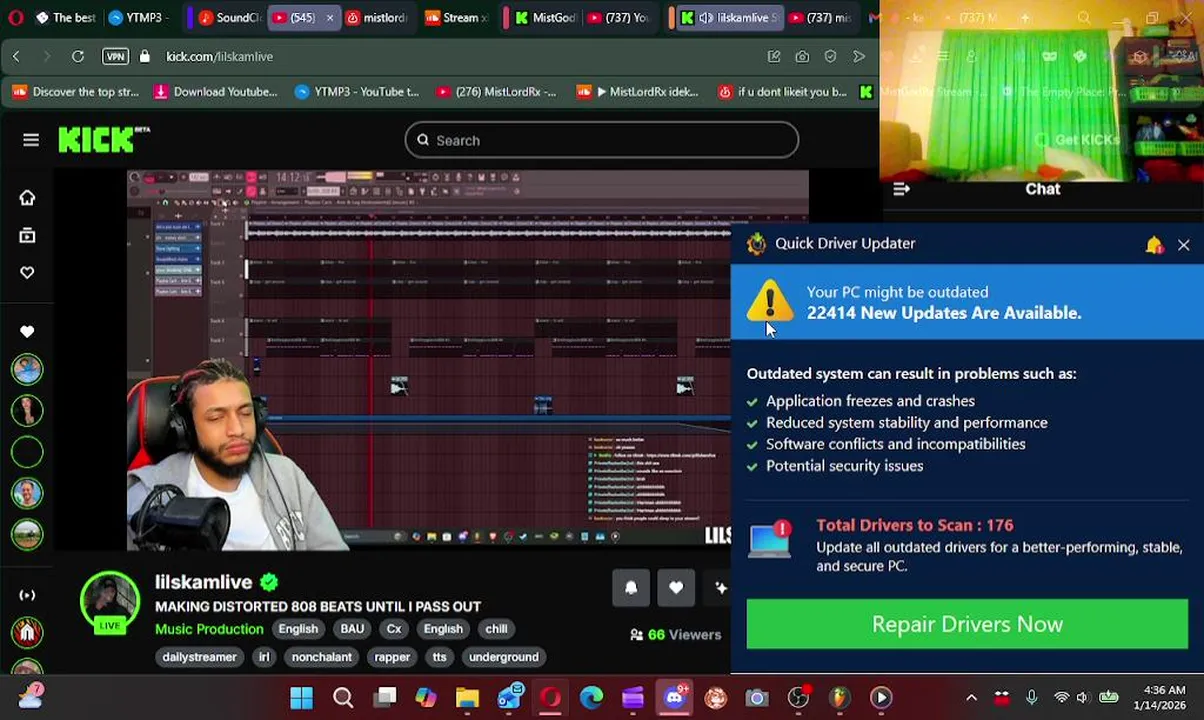
Task: Click Repair Drivers Now button
Action: coord(967,624)
